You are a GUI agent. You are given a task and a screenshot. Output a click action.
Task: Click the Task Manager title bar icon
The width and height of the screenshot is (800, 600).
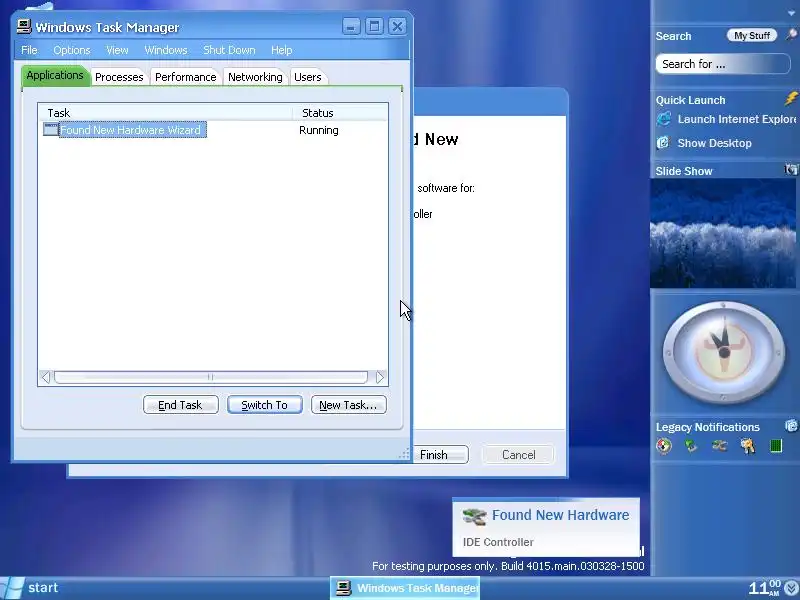point(24,27)
